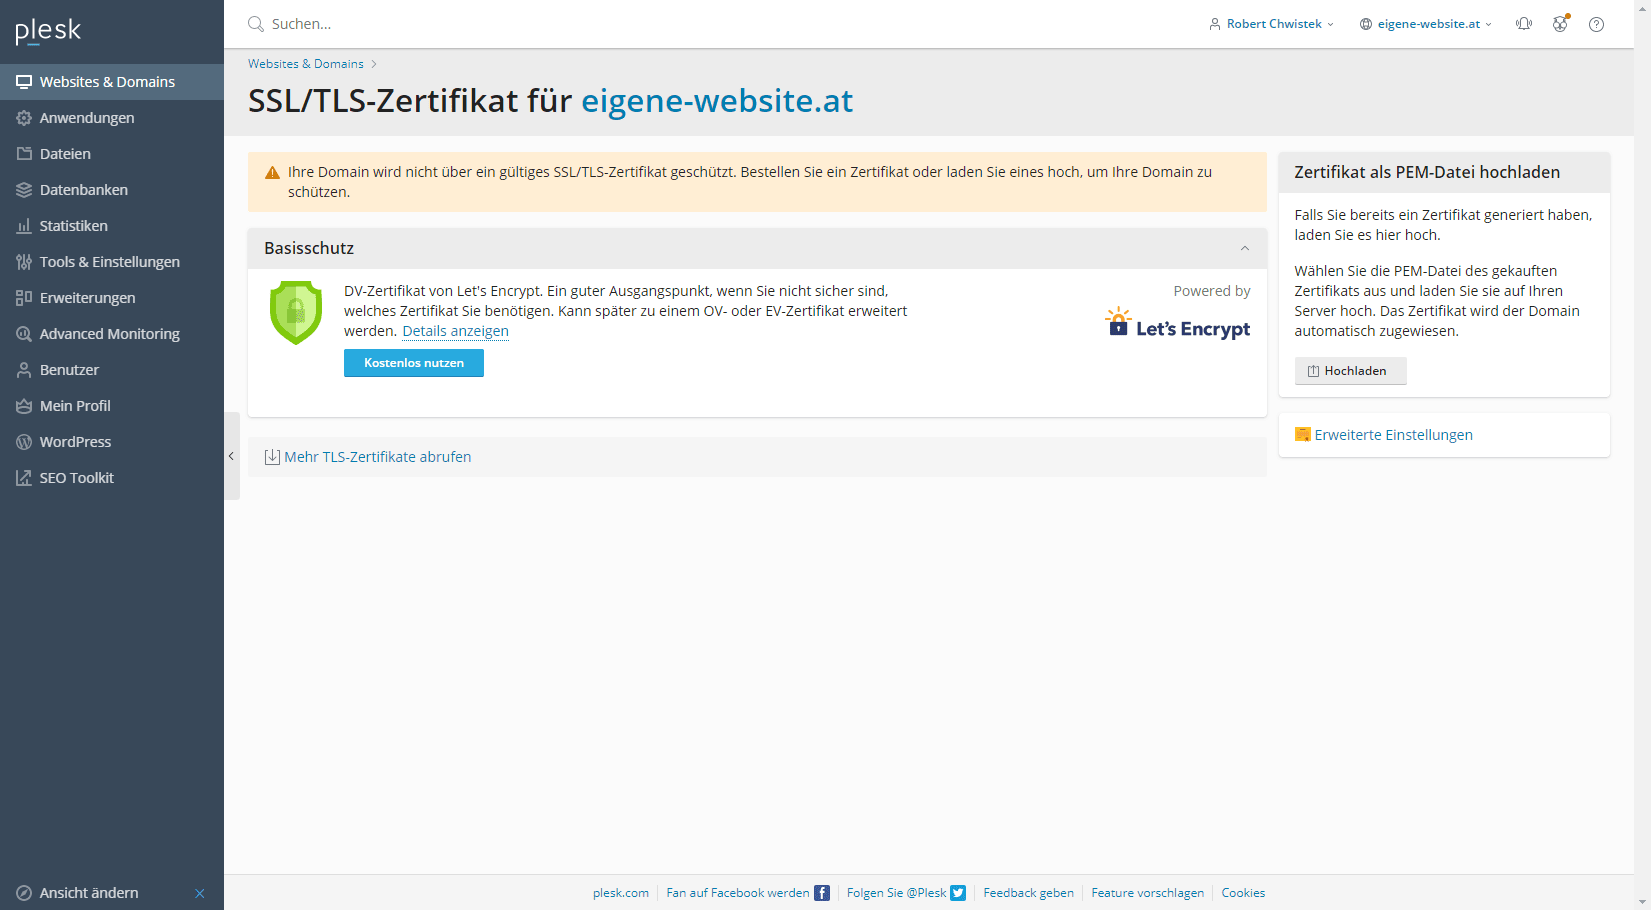Open Feature vorschlagen link

(1147, 893)
